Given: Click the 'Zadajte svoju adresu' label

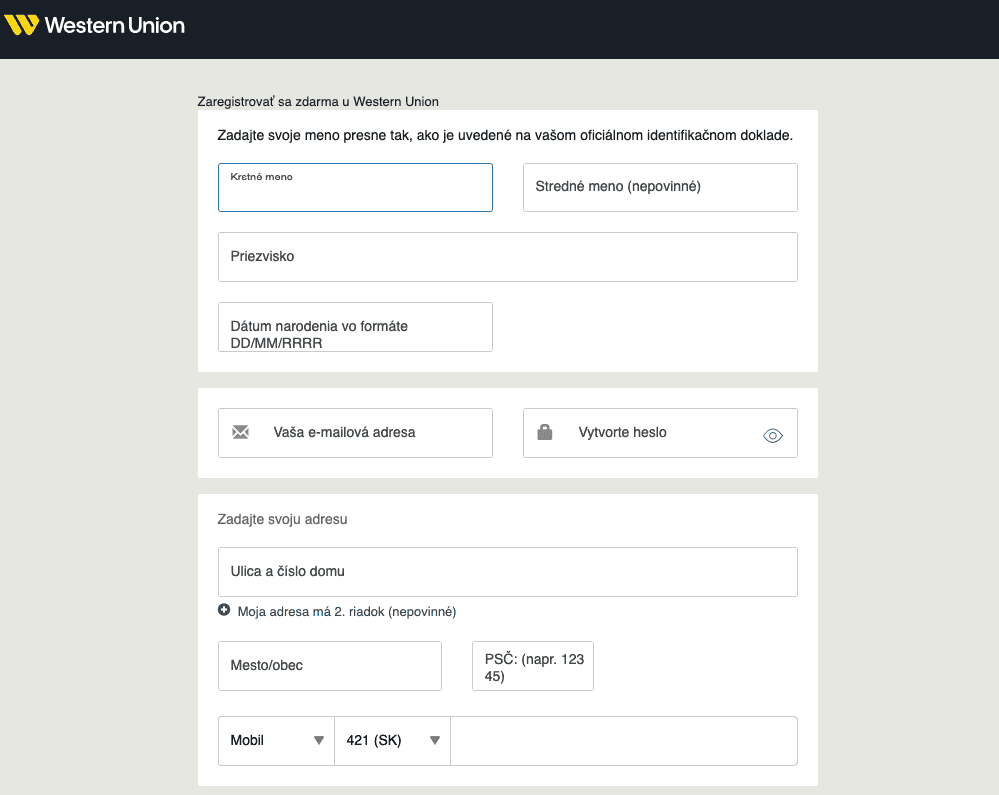Looking at the screenshot, I should click(x=282, y=519).
